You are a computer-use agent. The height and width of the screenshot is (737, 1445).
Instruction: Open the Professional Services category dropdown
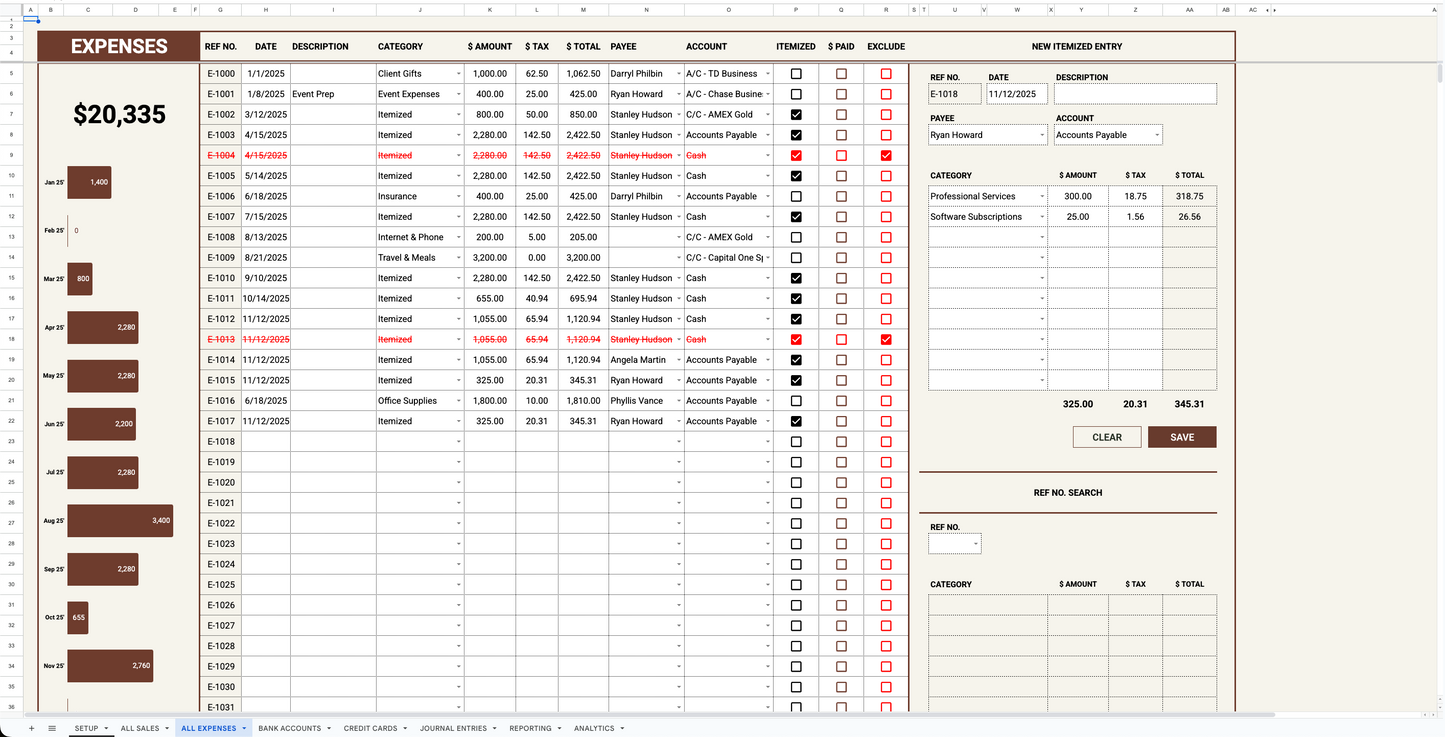point(1040,196)
